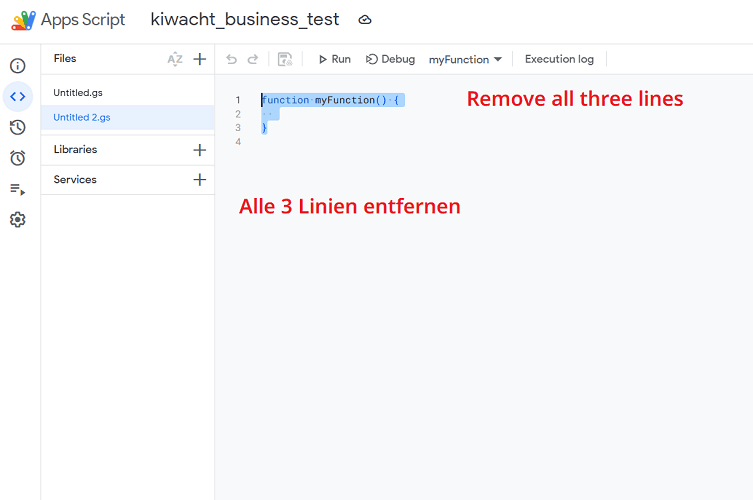
Task: Open the Executions list icon
Action: click(x=18, y=189)
